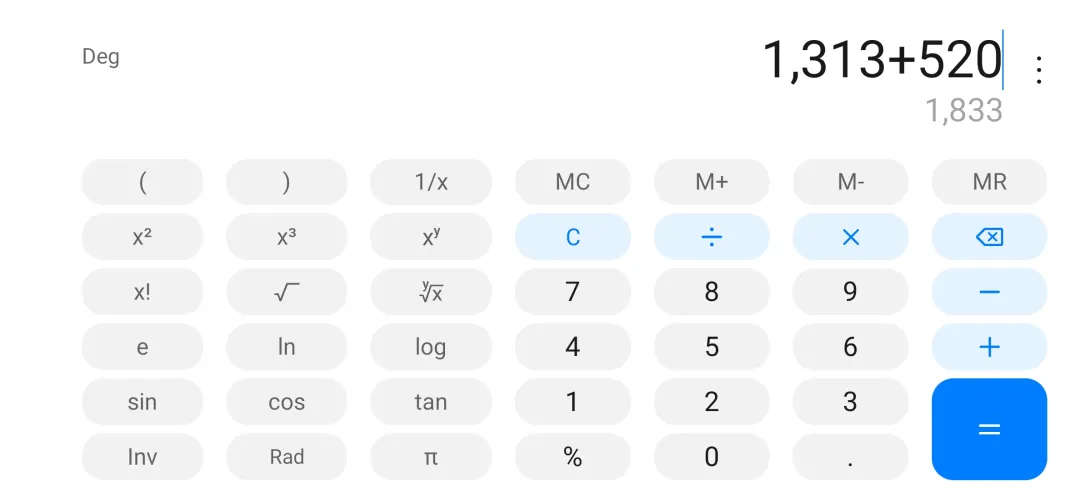Switch angle mode using Rad key
The width and height of the screenshot is (1080, 502).
[286, 457]
